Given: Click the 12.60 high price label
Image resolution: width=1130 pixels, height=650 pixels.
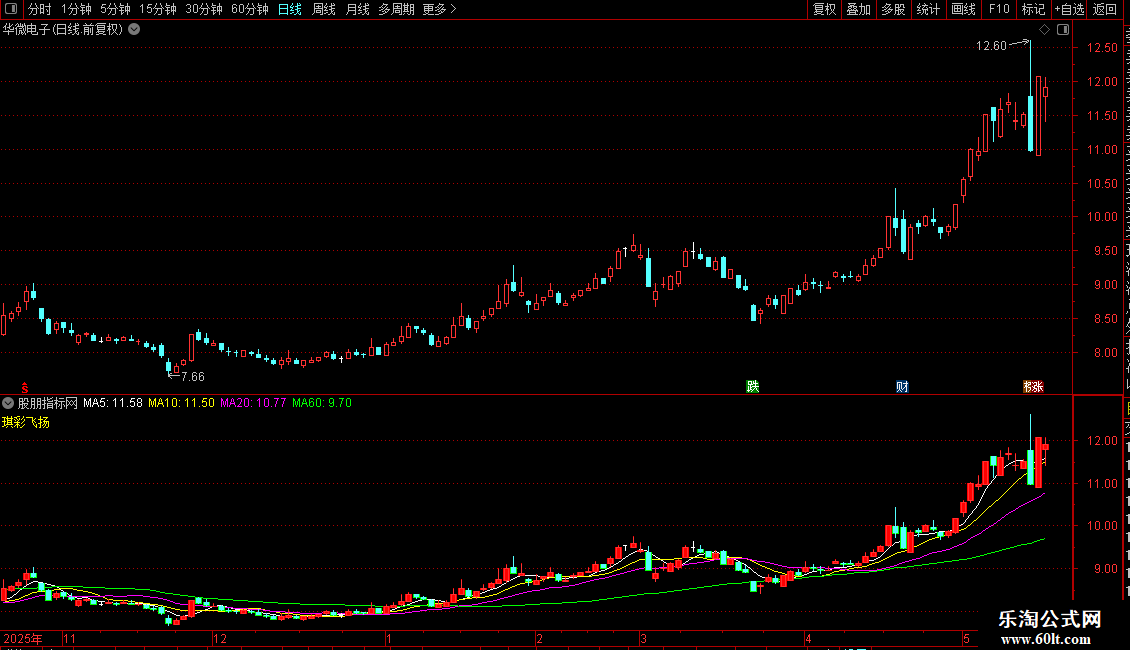Looking at the screenshot, I should coord(991,46).
